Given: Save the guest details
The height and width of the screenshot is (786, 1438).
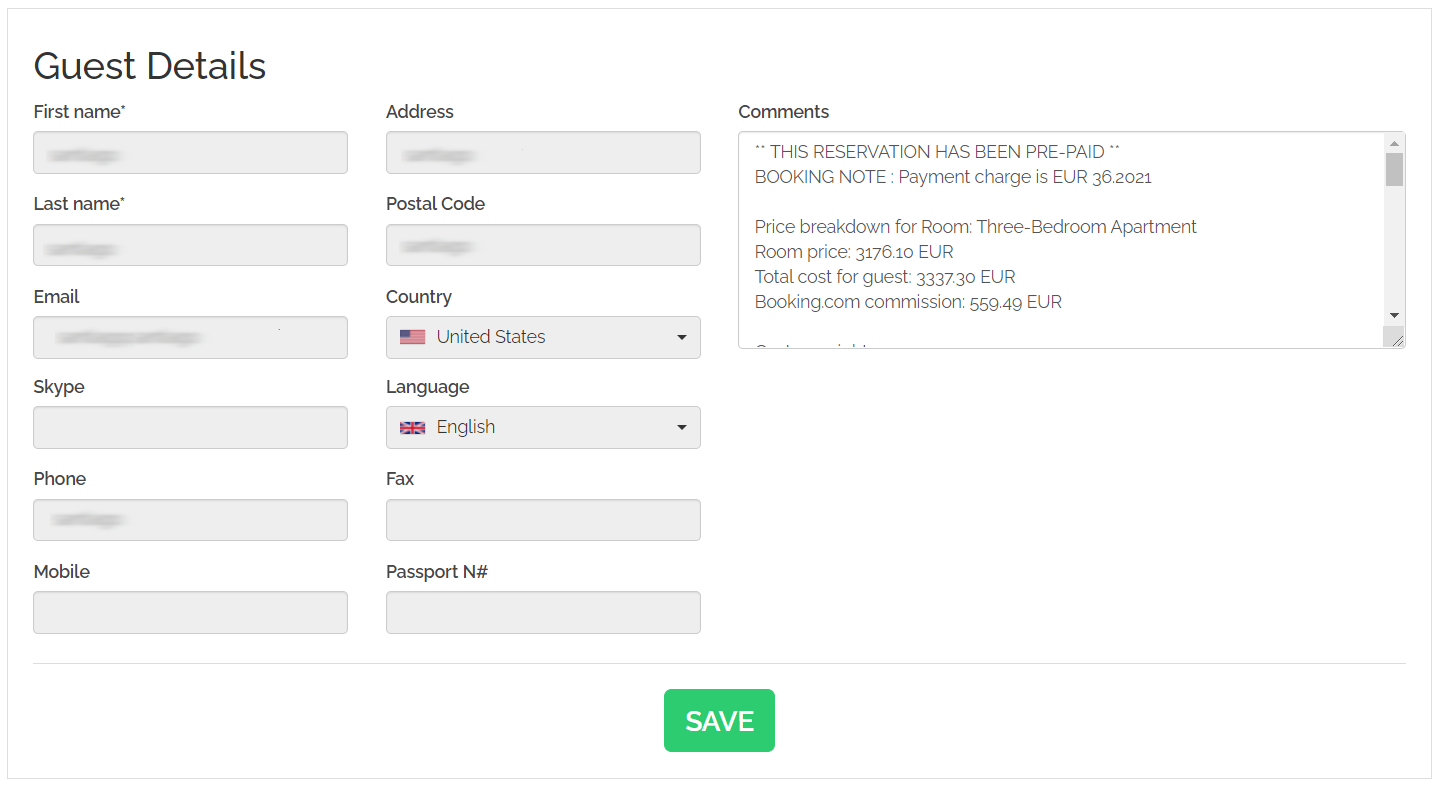Looking at the screenshot, I should pyautogui.click(x=719, y=720).
